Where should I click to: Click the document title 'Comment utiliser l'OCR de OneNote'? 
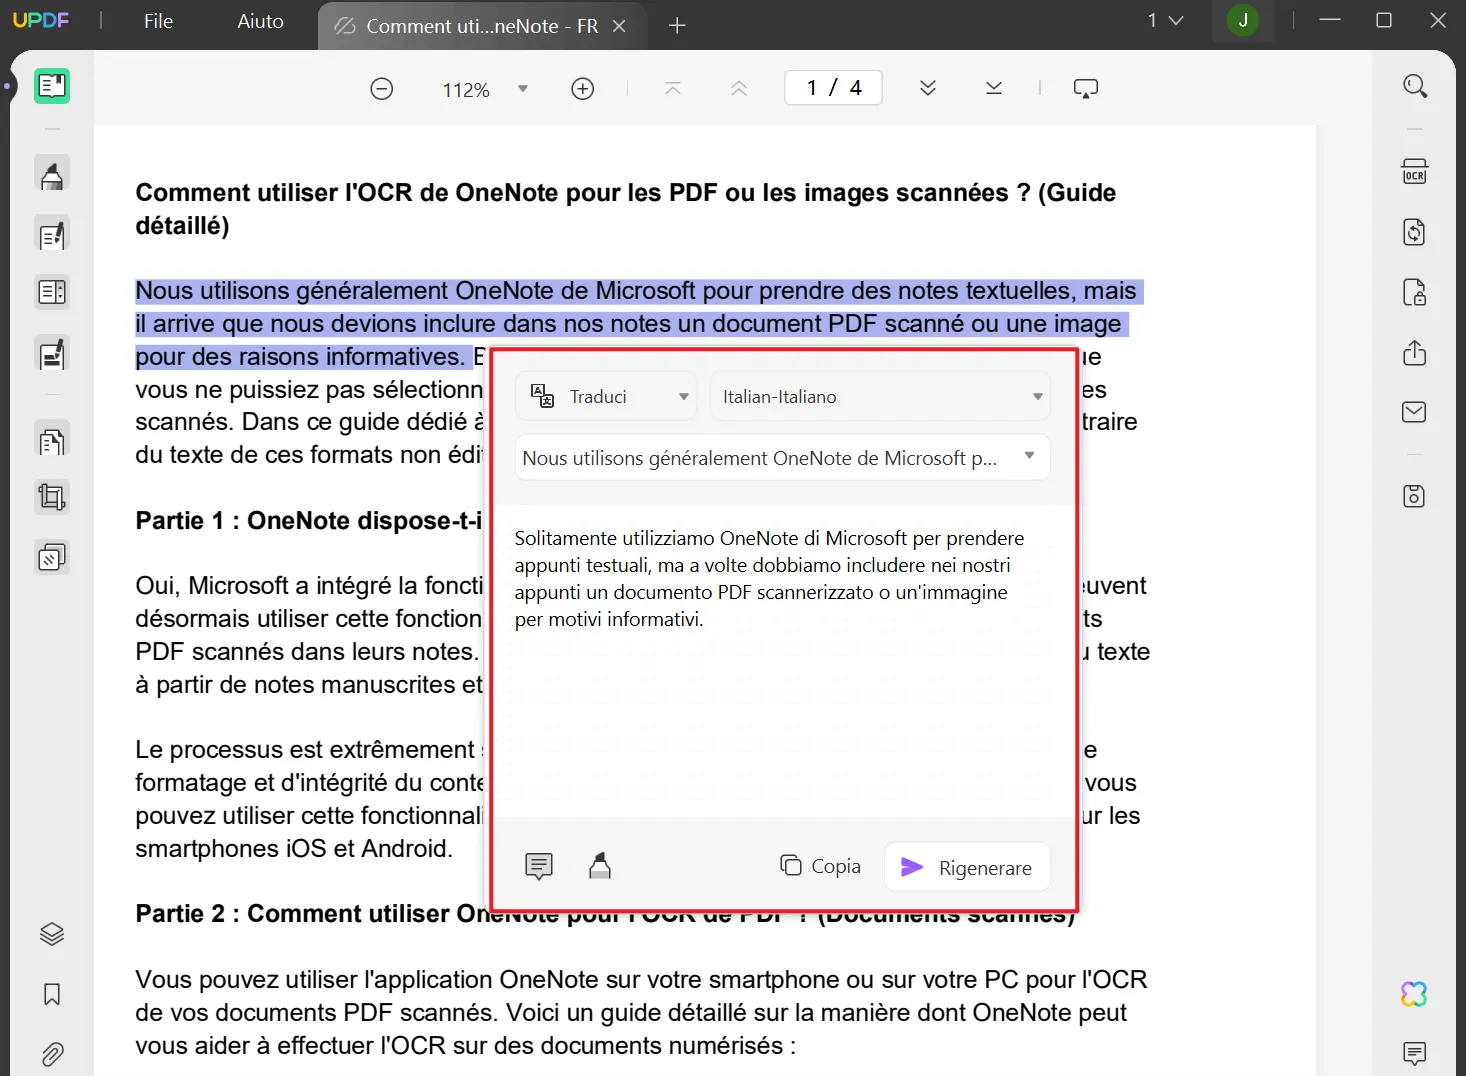[x=626, y=209]
